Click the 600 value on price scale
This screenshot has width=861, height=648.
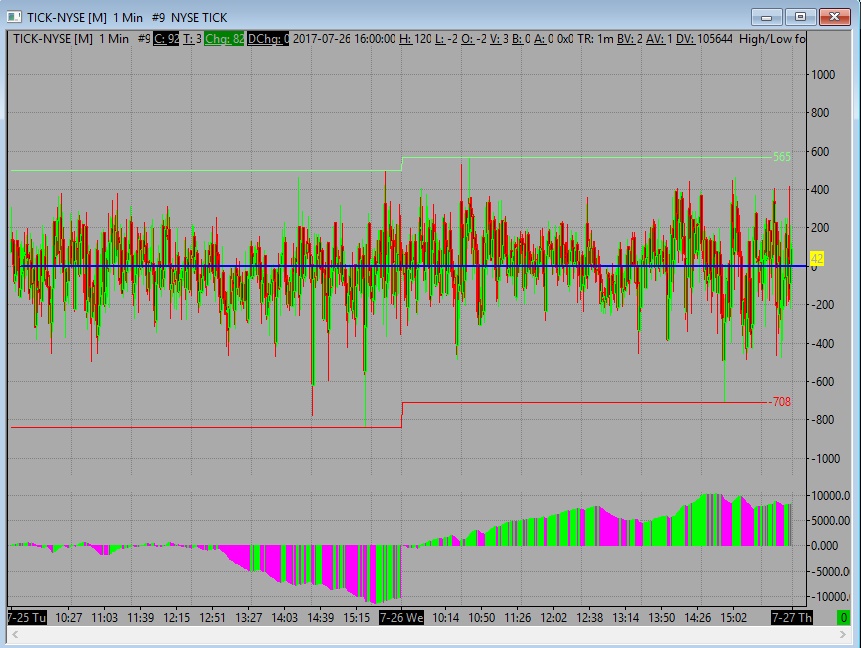tap(820, 152)
